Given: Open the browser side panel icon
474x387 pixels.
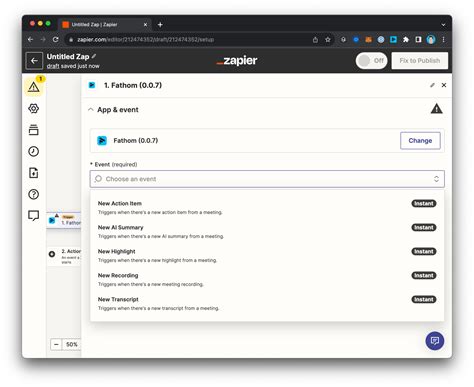Looking at the screenshot, I should pos(418,40).
